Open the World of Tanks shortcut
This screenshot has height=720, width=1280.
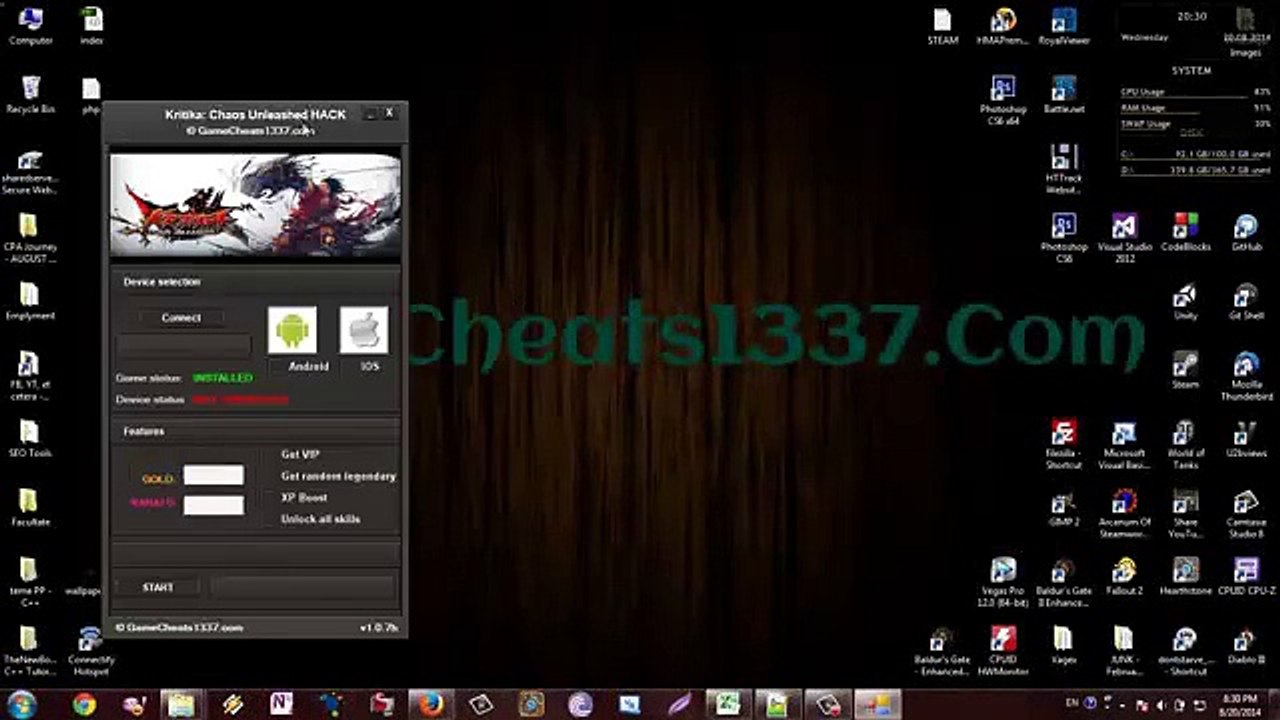[1185, 443]
